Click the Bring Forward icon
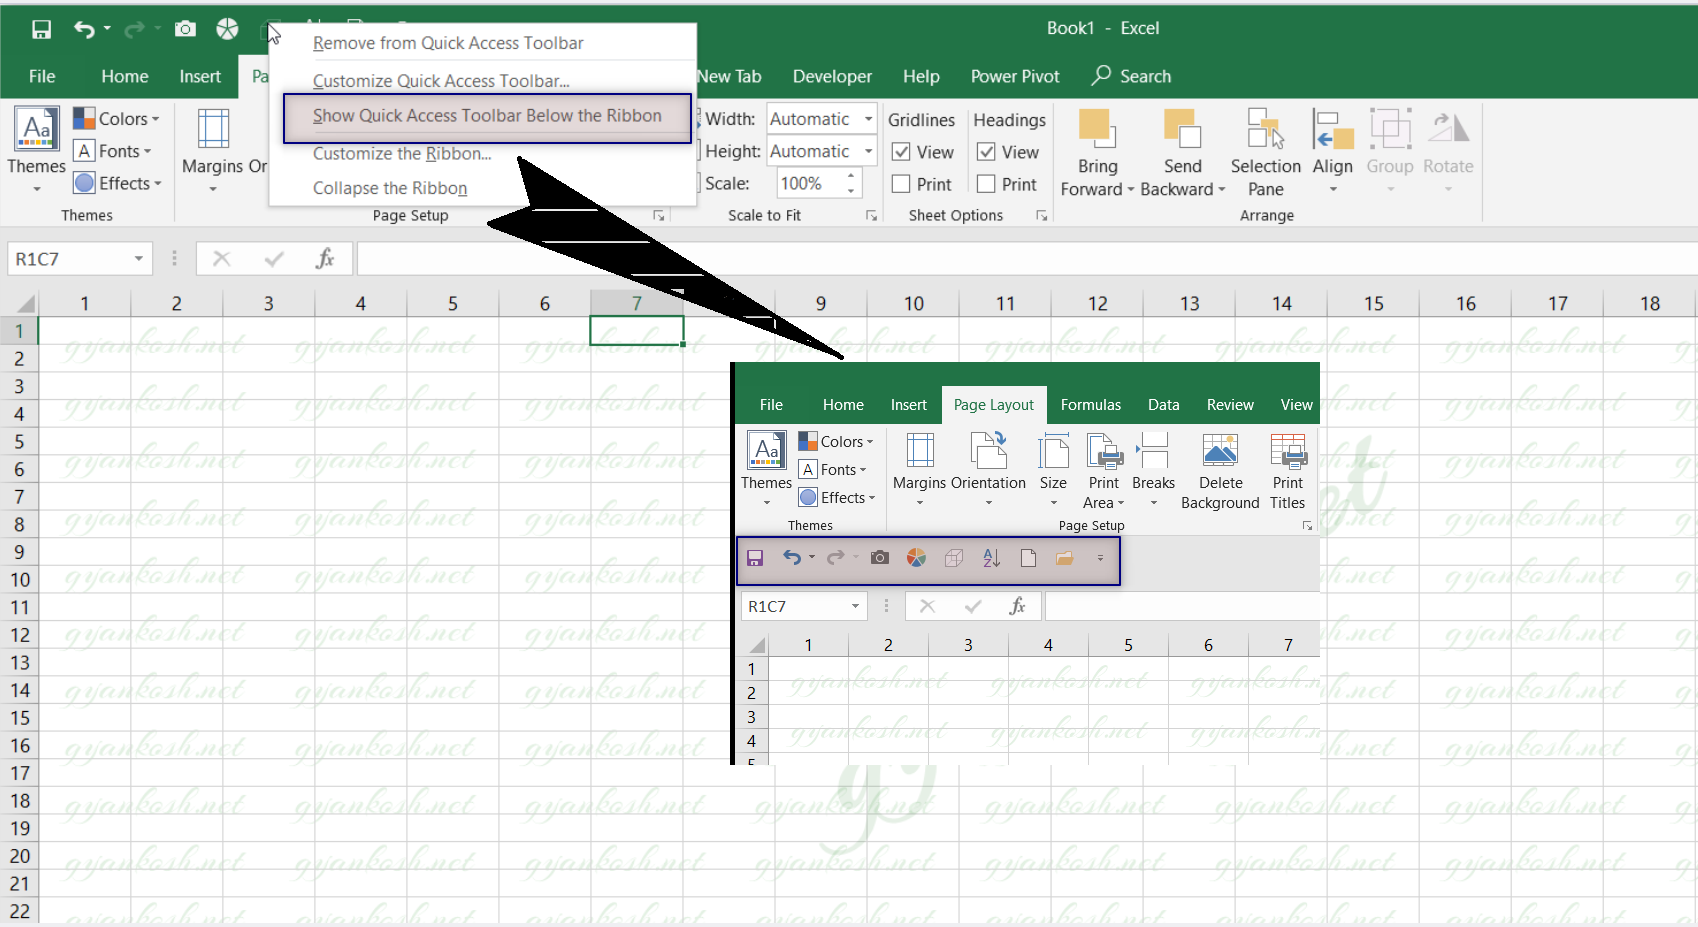Image resolution: width=1698 pixels, height=927 pixels. (x=1097, y=128)
